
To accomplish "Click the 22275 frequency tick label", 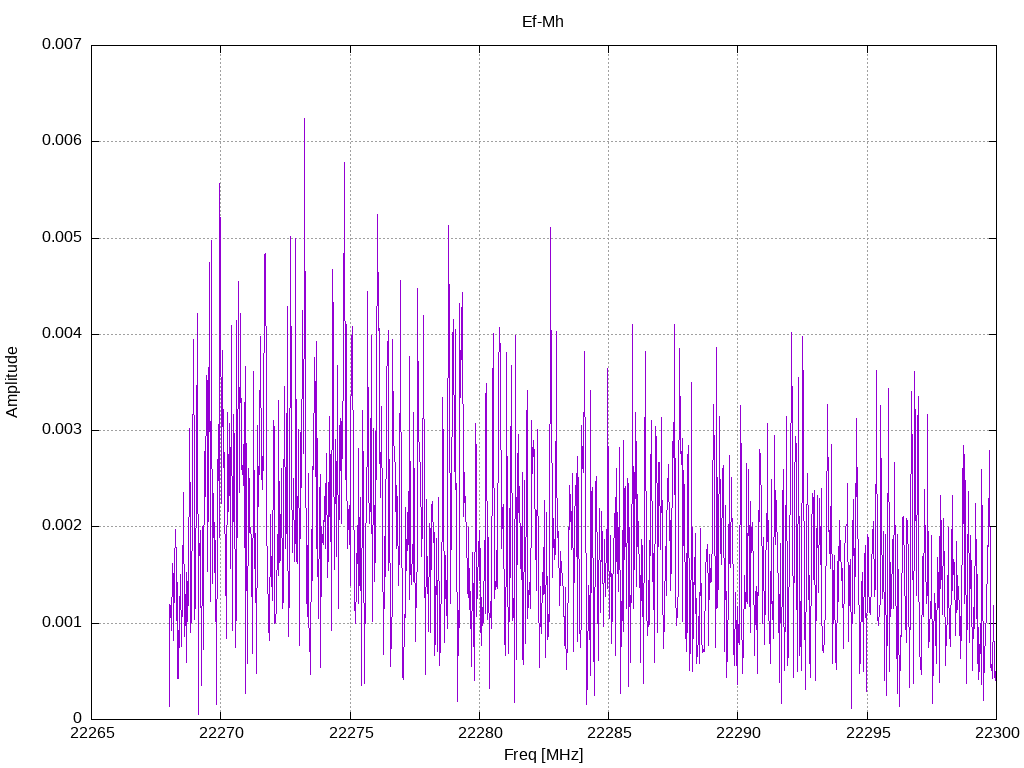I will 350,733.
